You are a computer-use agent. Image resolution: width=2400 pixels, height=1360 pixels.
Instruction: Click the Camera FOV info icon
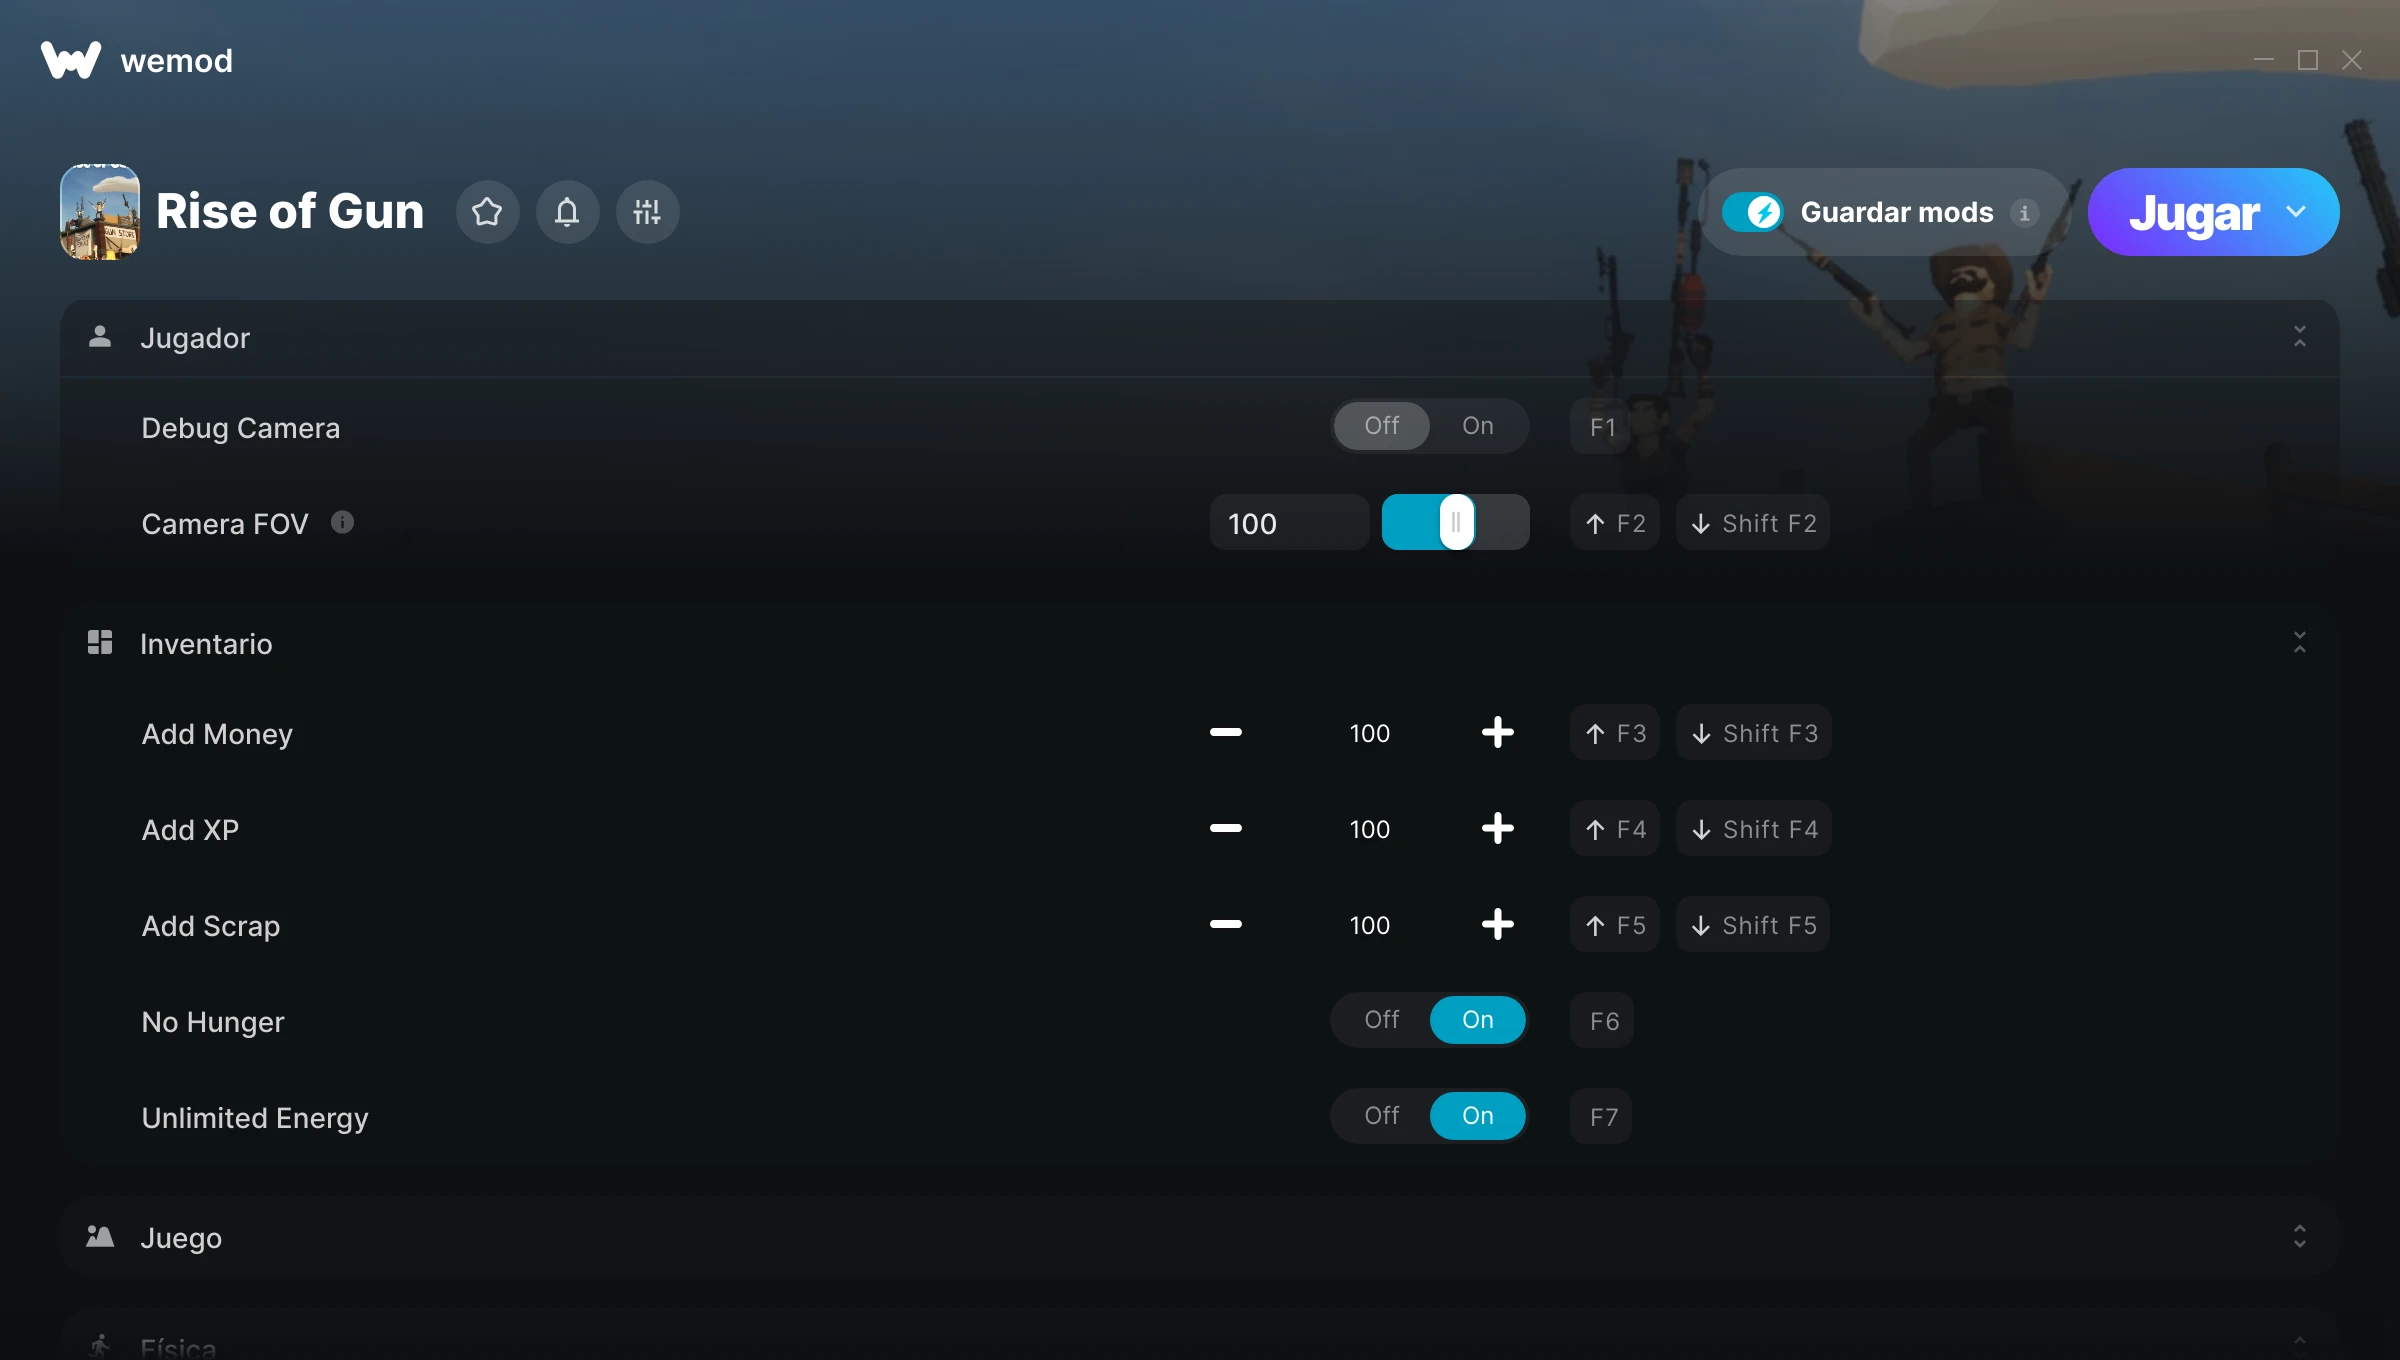point(342,522)
